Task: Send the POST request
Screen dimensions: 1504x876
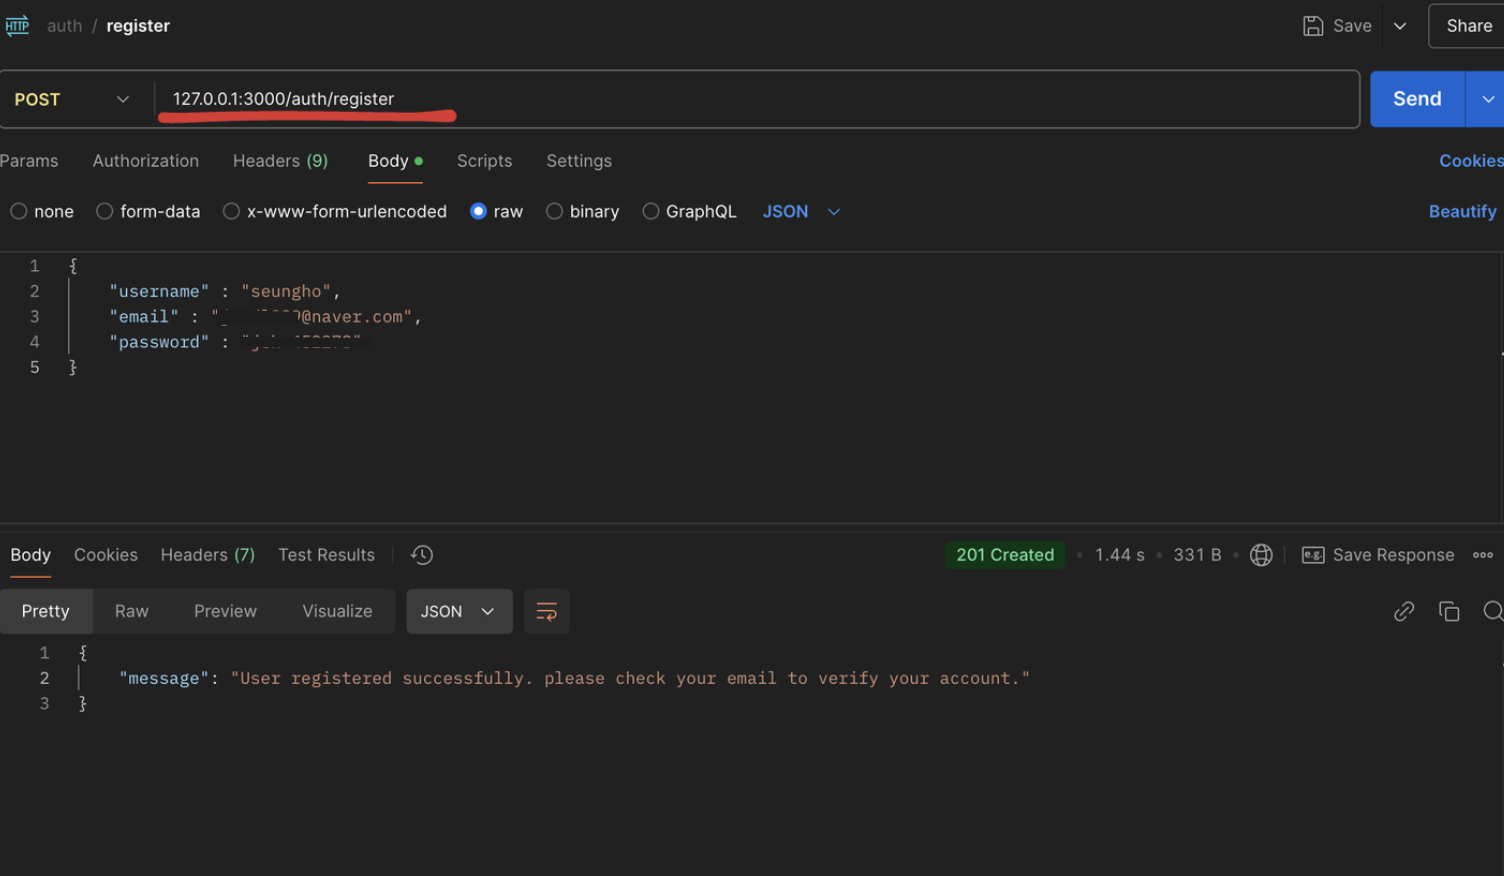Action: [x=1417, y=99]
